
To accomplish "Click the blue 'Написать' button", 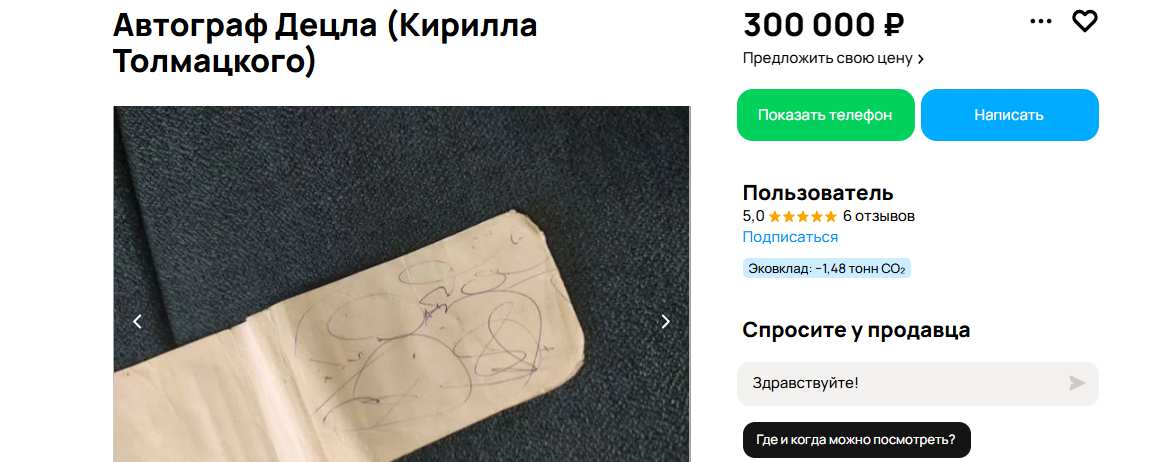I will point(1009,115).
